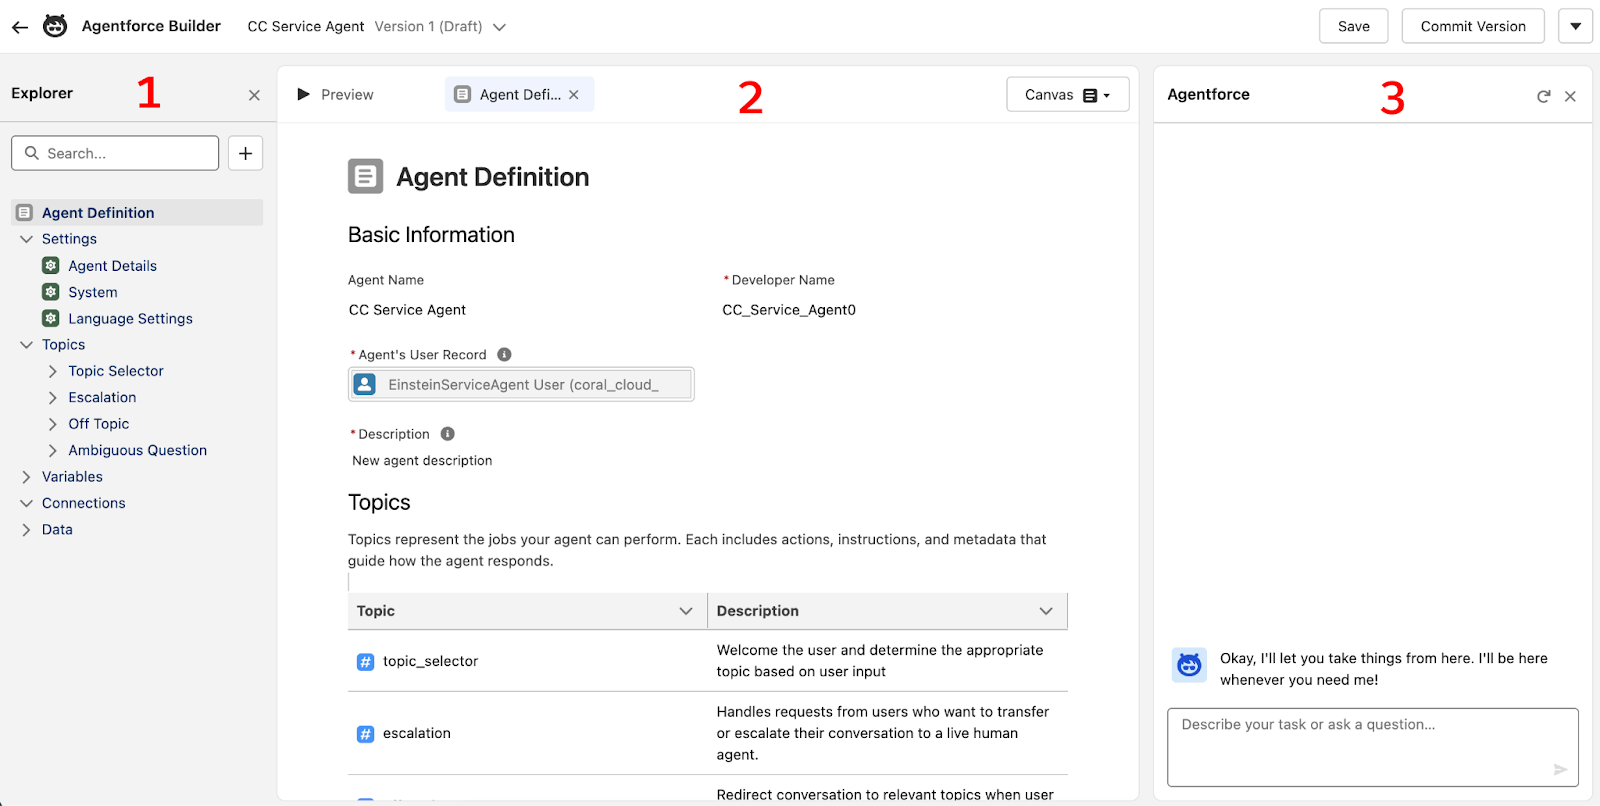Click the gear icon beside Language Settings
The height and width of the screenshot is (806, 1600).
point(50,318)
